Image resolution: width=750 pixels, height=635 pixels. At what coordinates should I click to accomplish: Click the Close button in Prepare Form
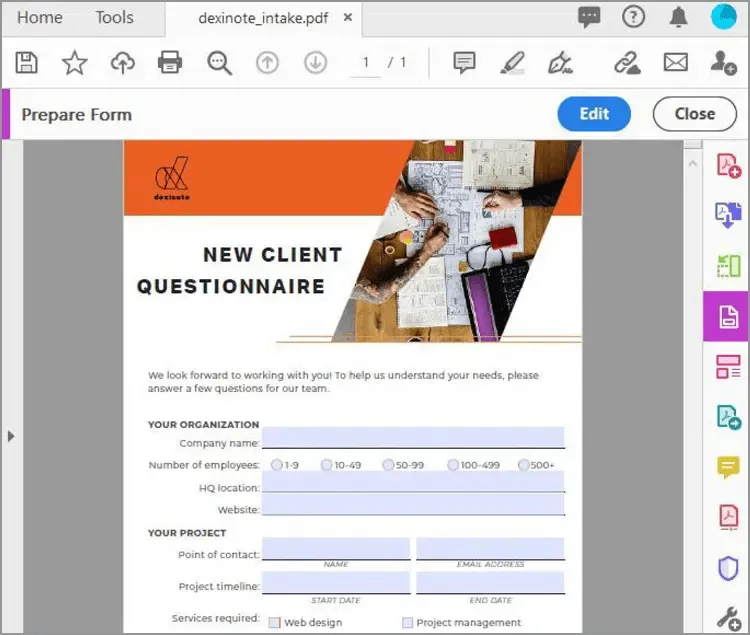695,114
